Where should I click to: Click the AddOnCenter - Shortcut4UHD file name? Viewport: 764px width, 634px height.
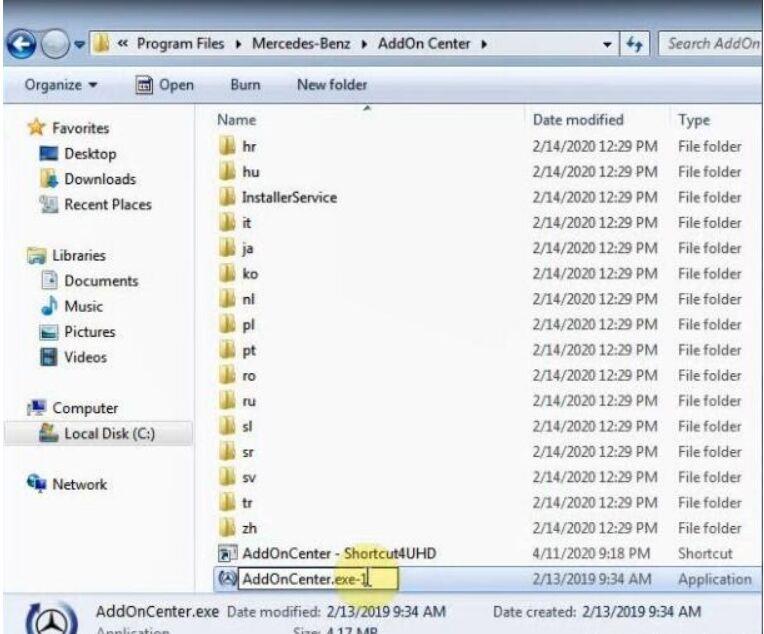pos(339,554)
